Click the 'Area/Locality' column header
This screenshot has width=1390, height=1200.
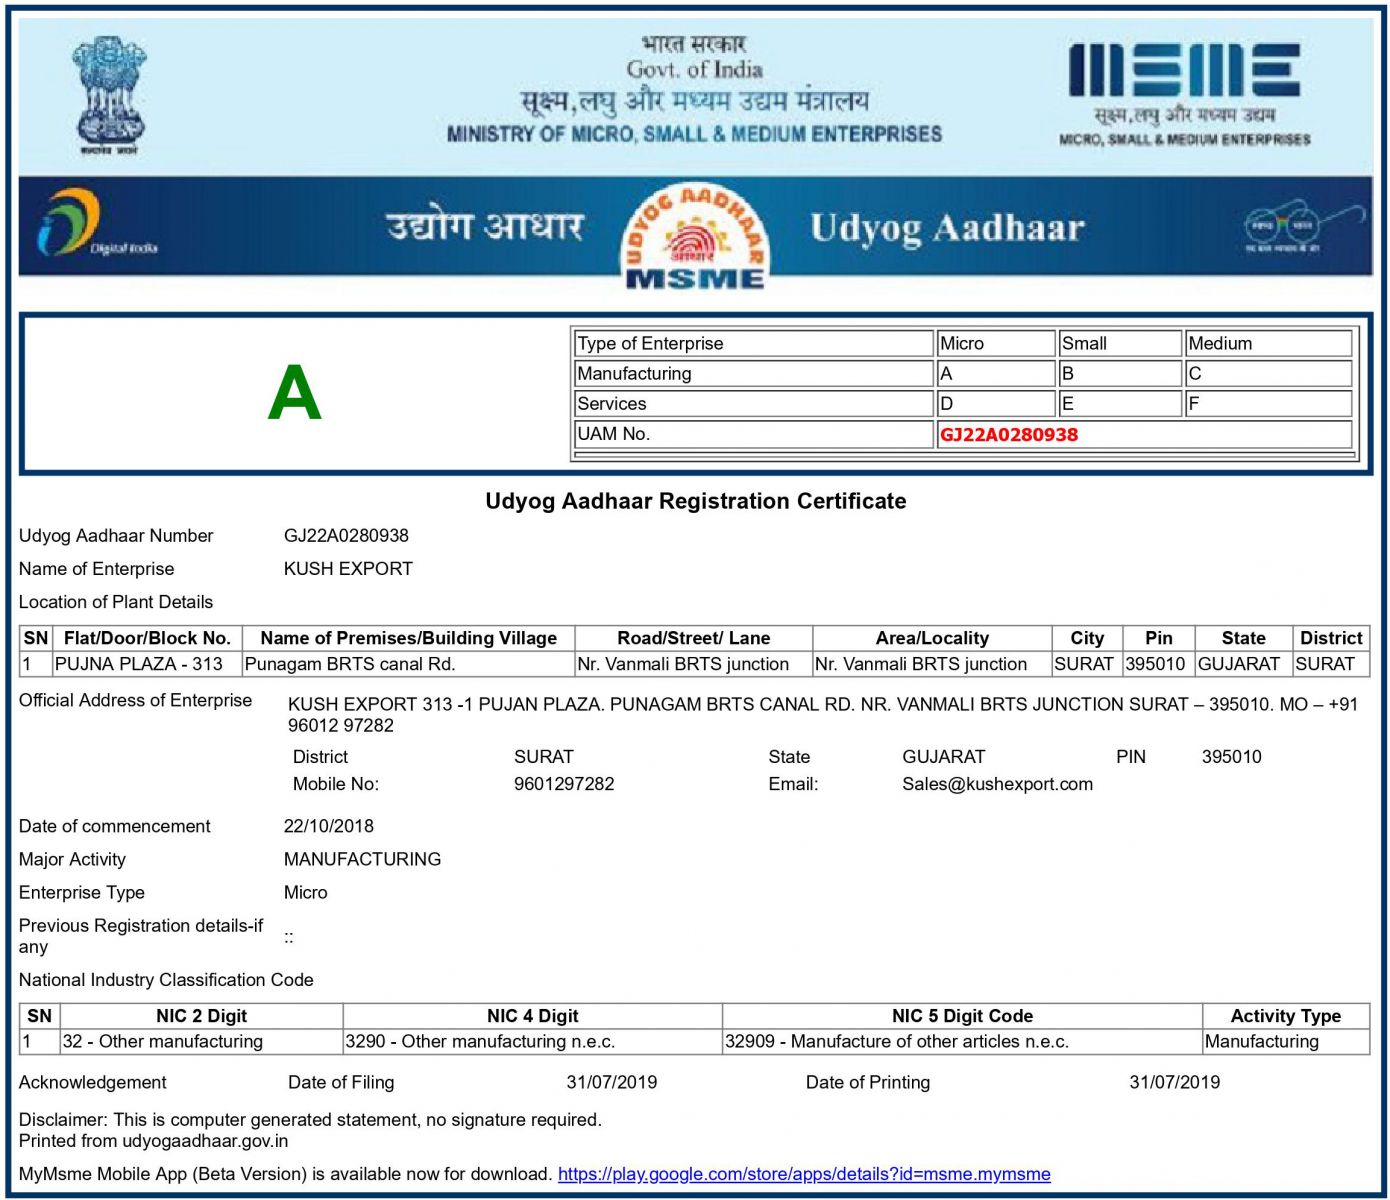(x=932, y=638)
